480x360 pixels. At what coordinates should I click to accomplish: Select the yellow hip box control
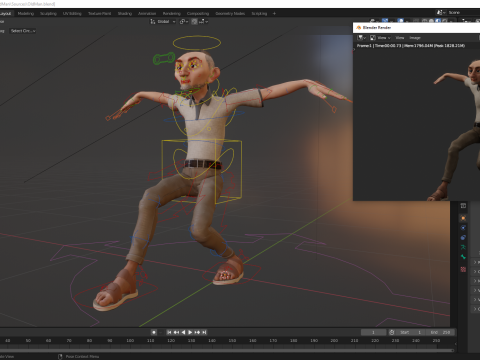pos(202,171)
